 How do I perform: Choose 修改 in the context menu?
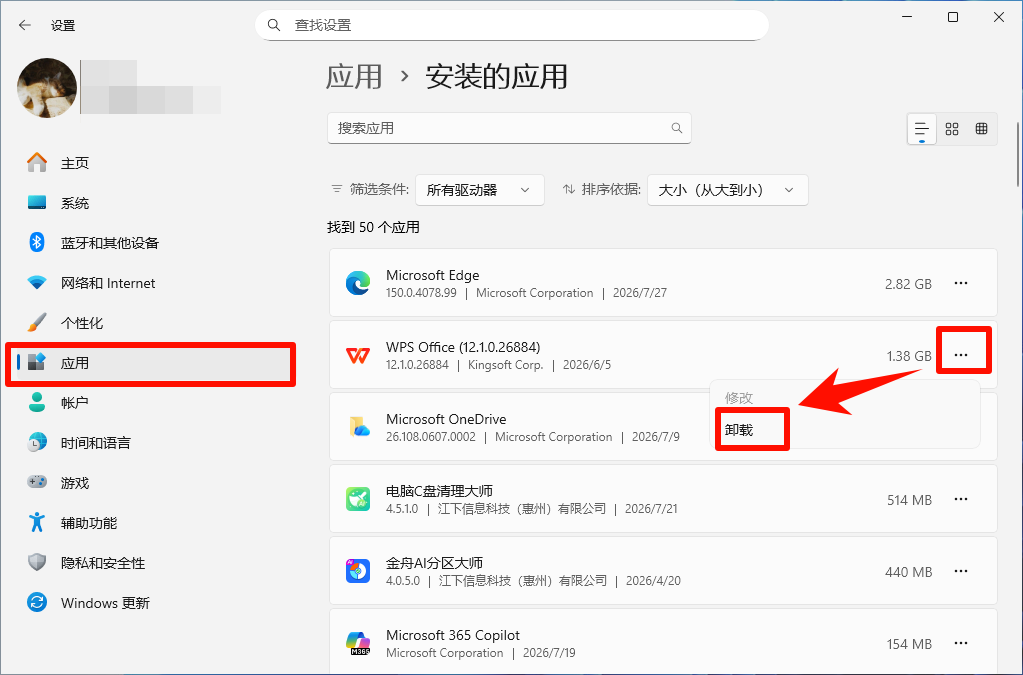(x=739, y=398)
